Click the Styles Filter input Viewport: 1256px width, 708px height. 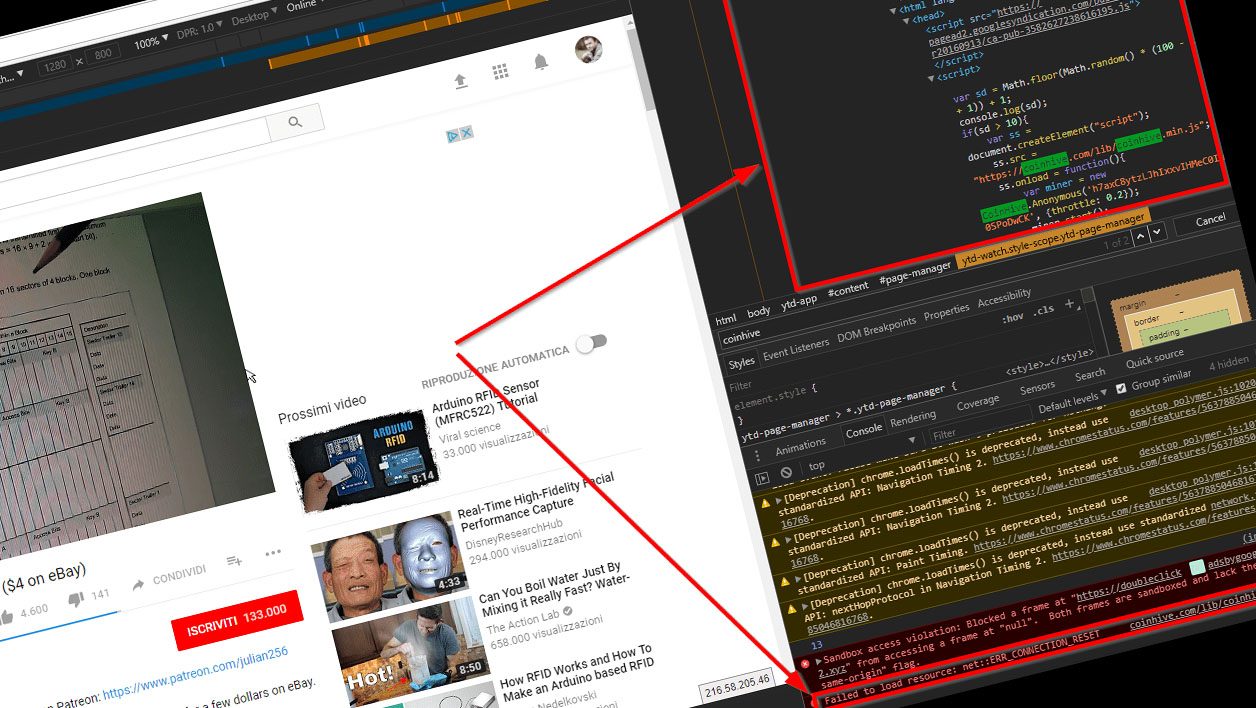[x=741, y=385]
